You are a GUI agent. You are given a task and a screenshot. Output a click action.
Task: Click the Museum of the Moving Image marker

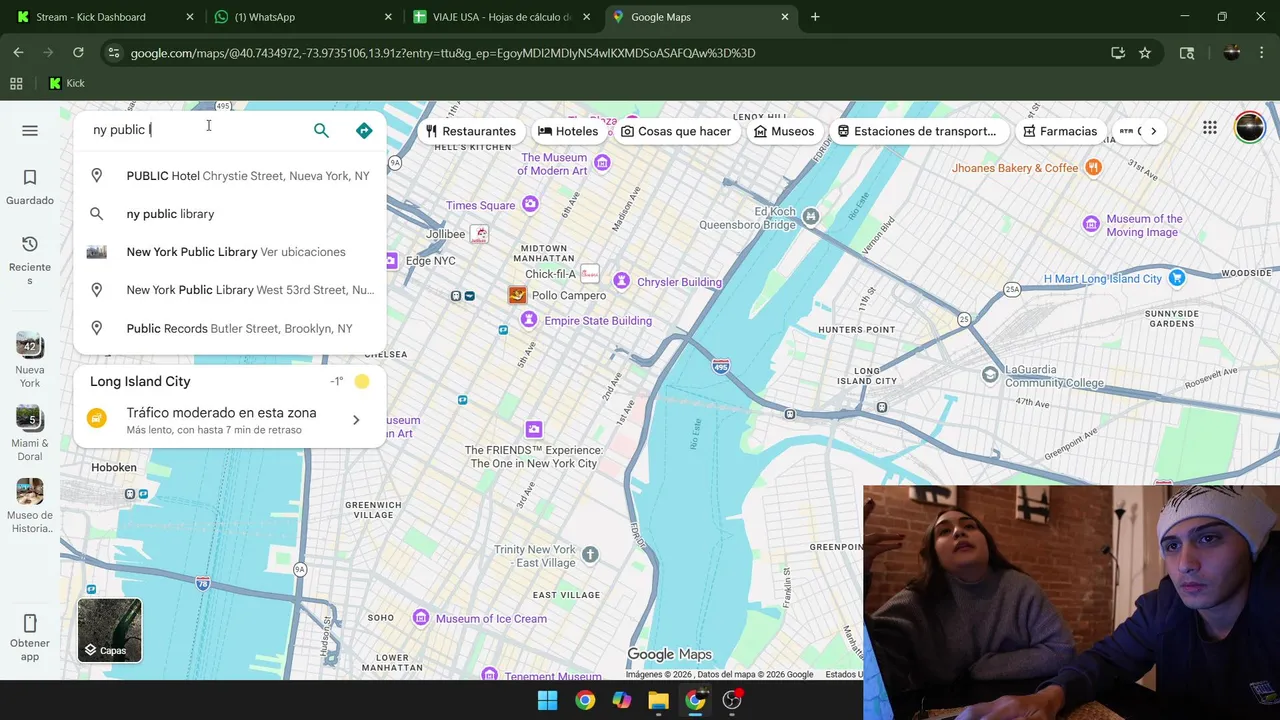coord(1091,223)
